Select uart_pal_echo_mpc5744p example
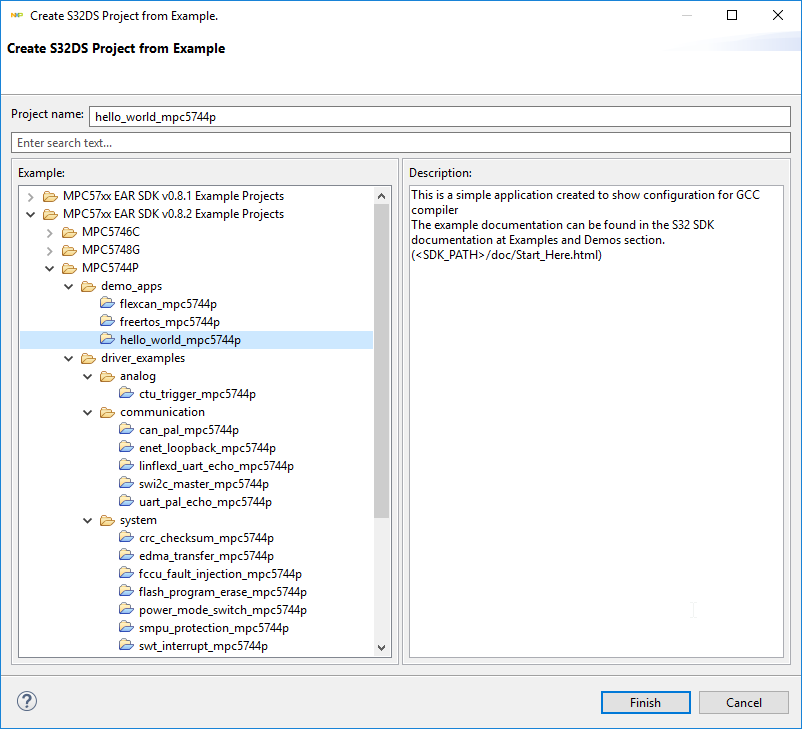Image resolution: width=802 pixels, height=729 pixels. pos(205,502)
